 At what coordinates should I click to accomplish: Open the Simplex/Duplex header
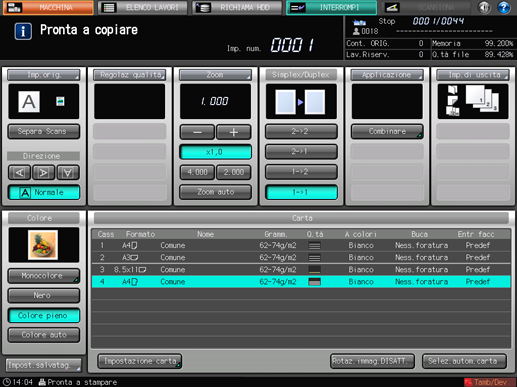click(301, 75)
